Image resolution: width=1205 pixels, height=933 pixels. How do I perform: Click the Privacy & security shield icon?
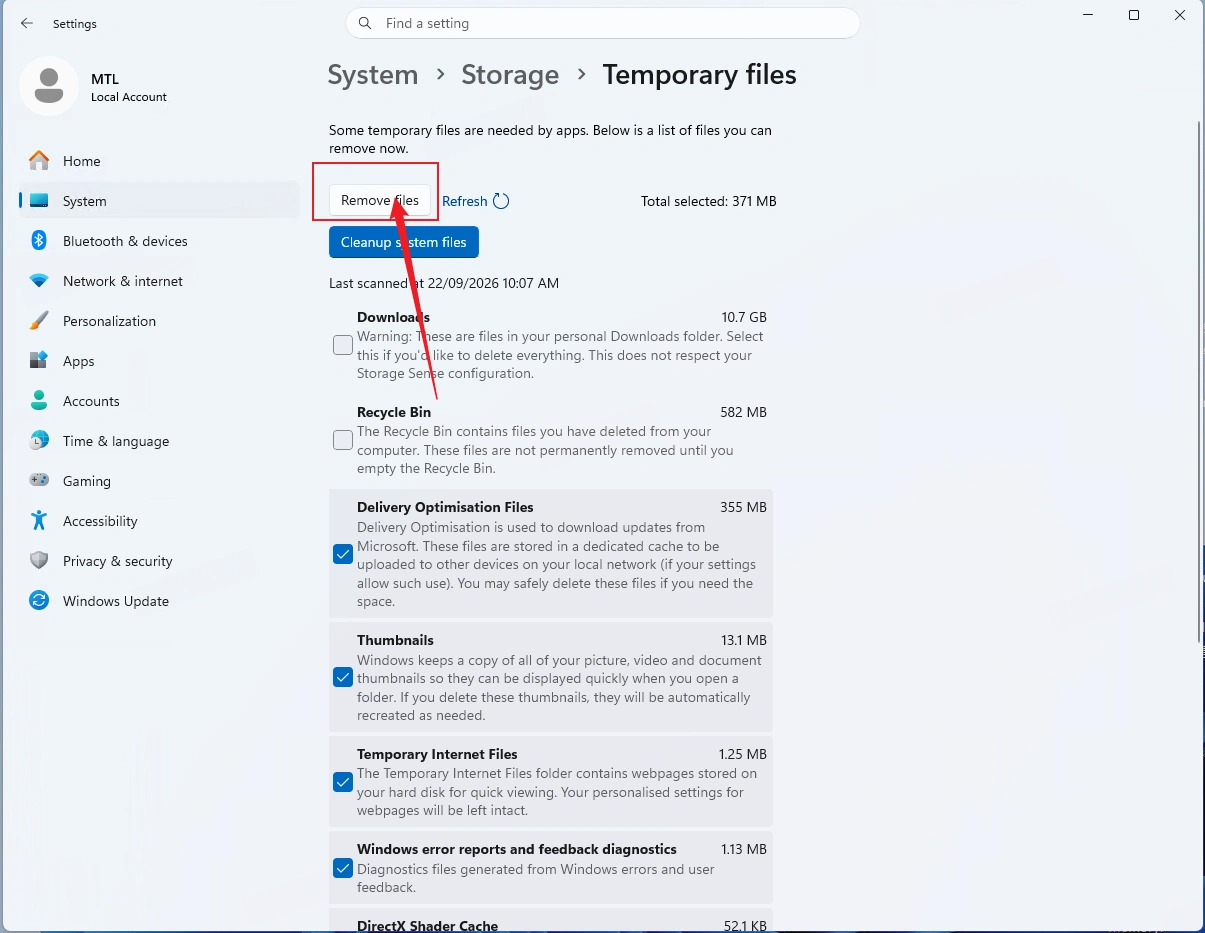point(39,561)
